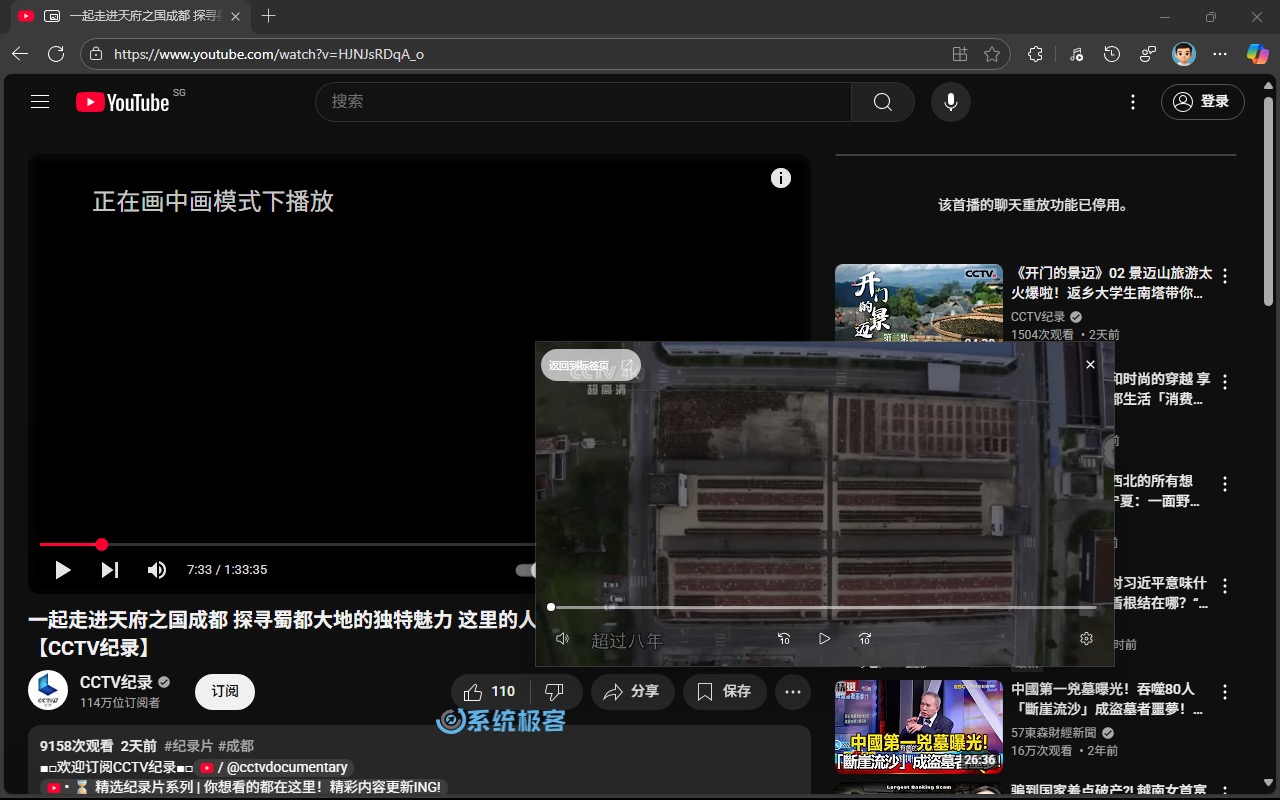Open the #成都 hashtag

(x=236, y=746)
